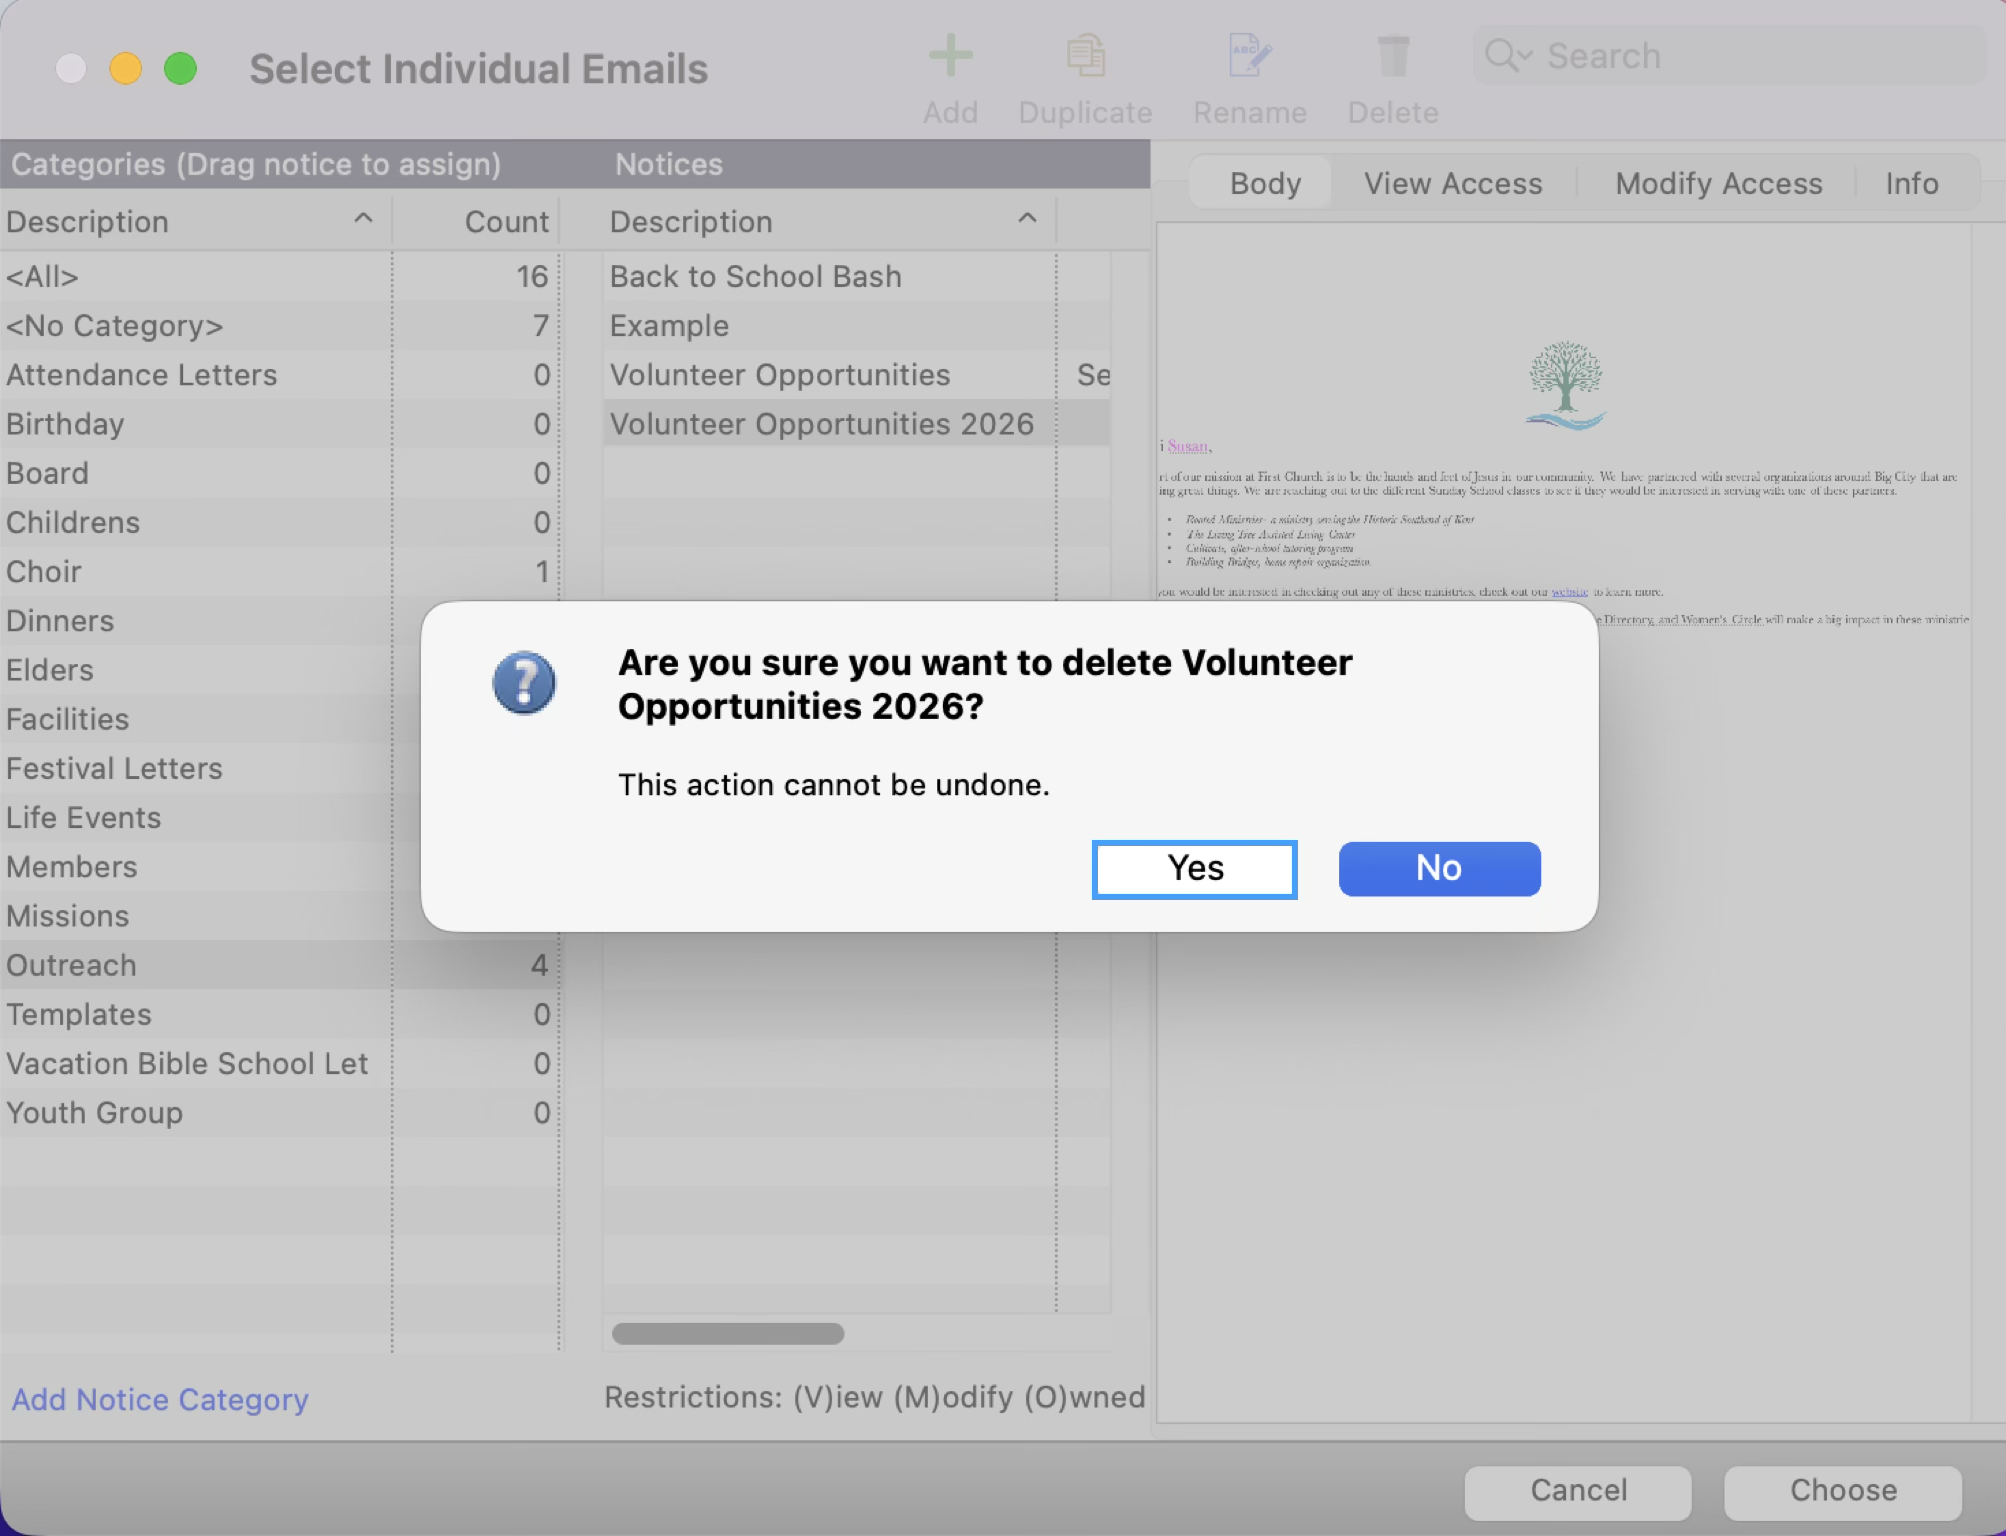Click the website link in preview
The height and width of the screenshot is (1536, 2006).
(x=1569, y=592)
